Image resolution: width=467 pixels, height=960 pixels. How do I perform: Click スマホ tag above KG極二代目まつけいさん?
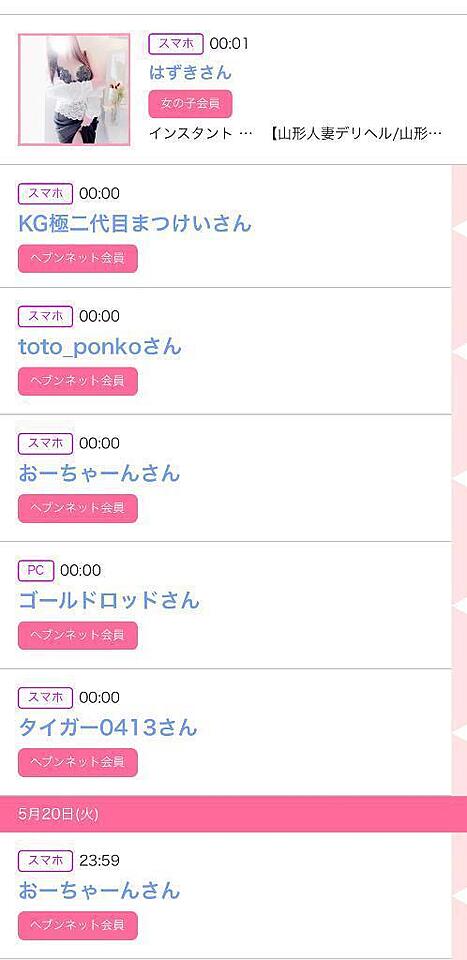(x=45, y=194)
